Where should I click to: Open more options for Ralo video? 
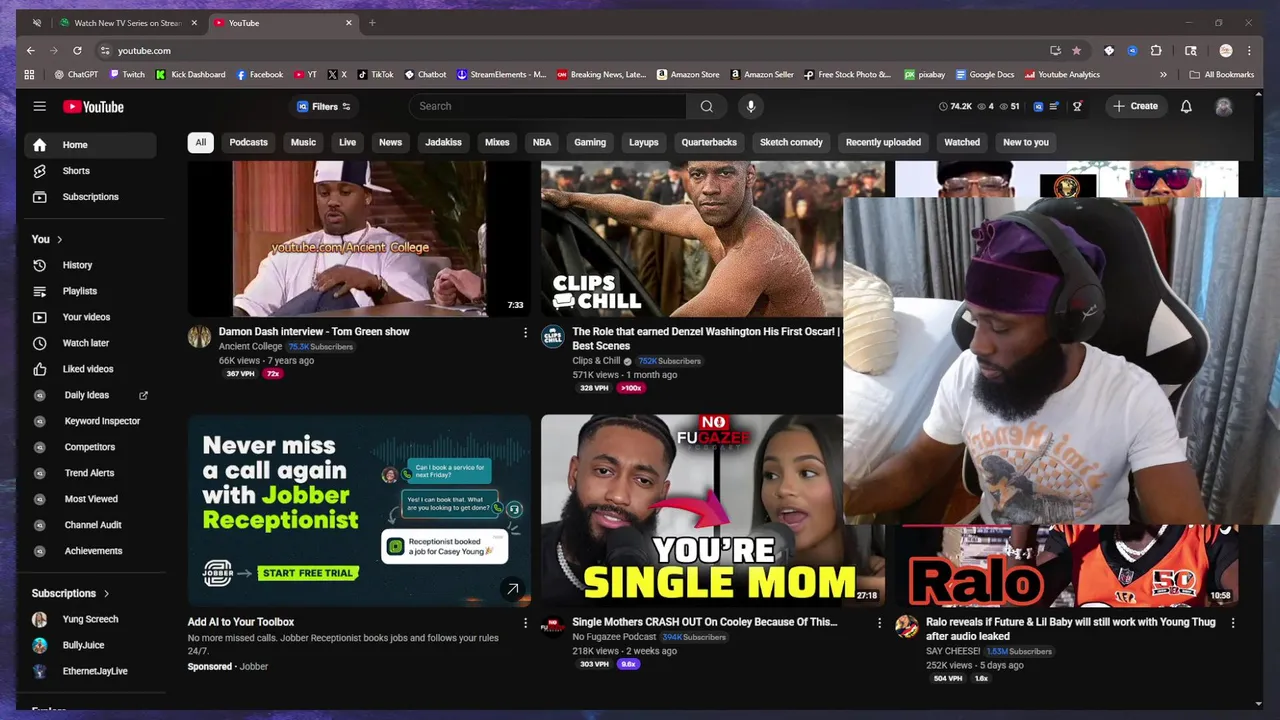[x=1232, y=623]
